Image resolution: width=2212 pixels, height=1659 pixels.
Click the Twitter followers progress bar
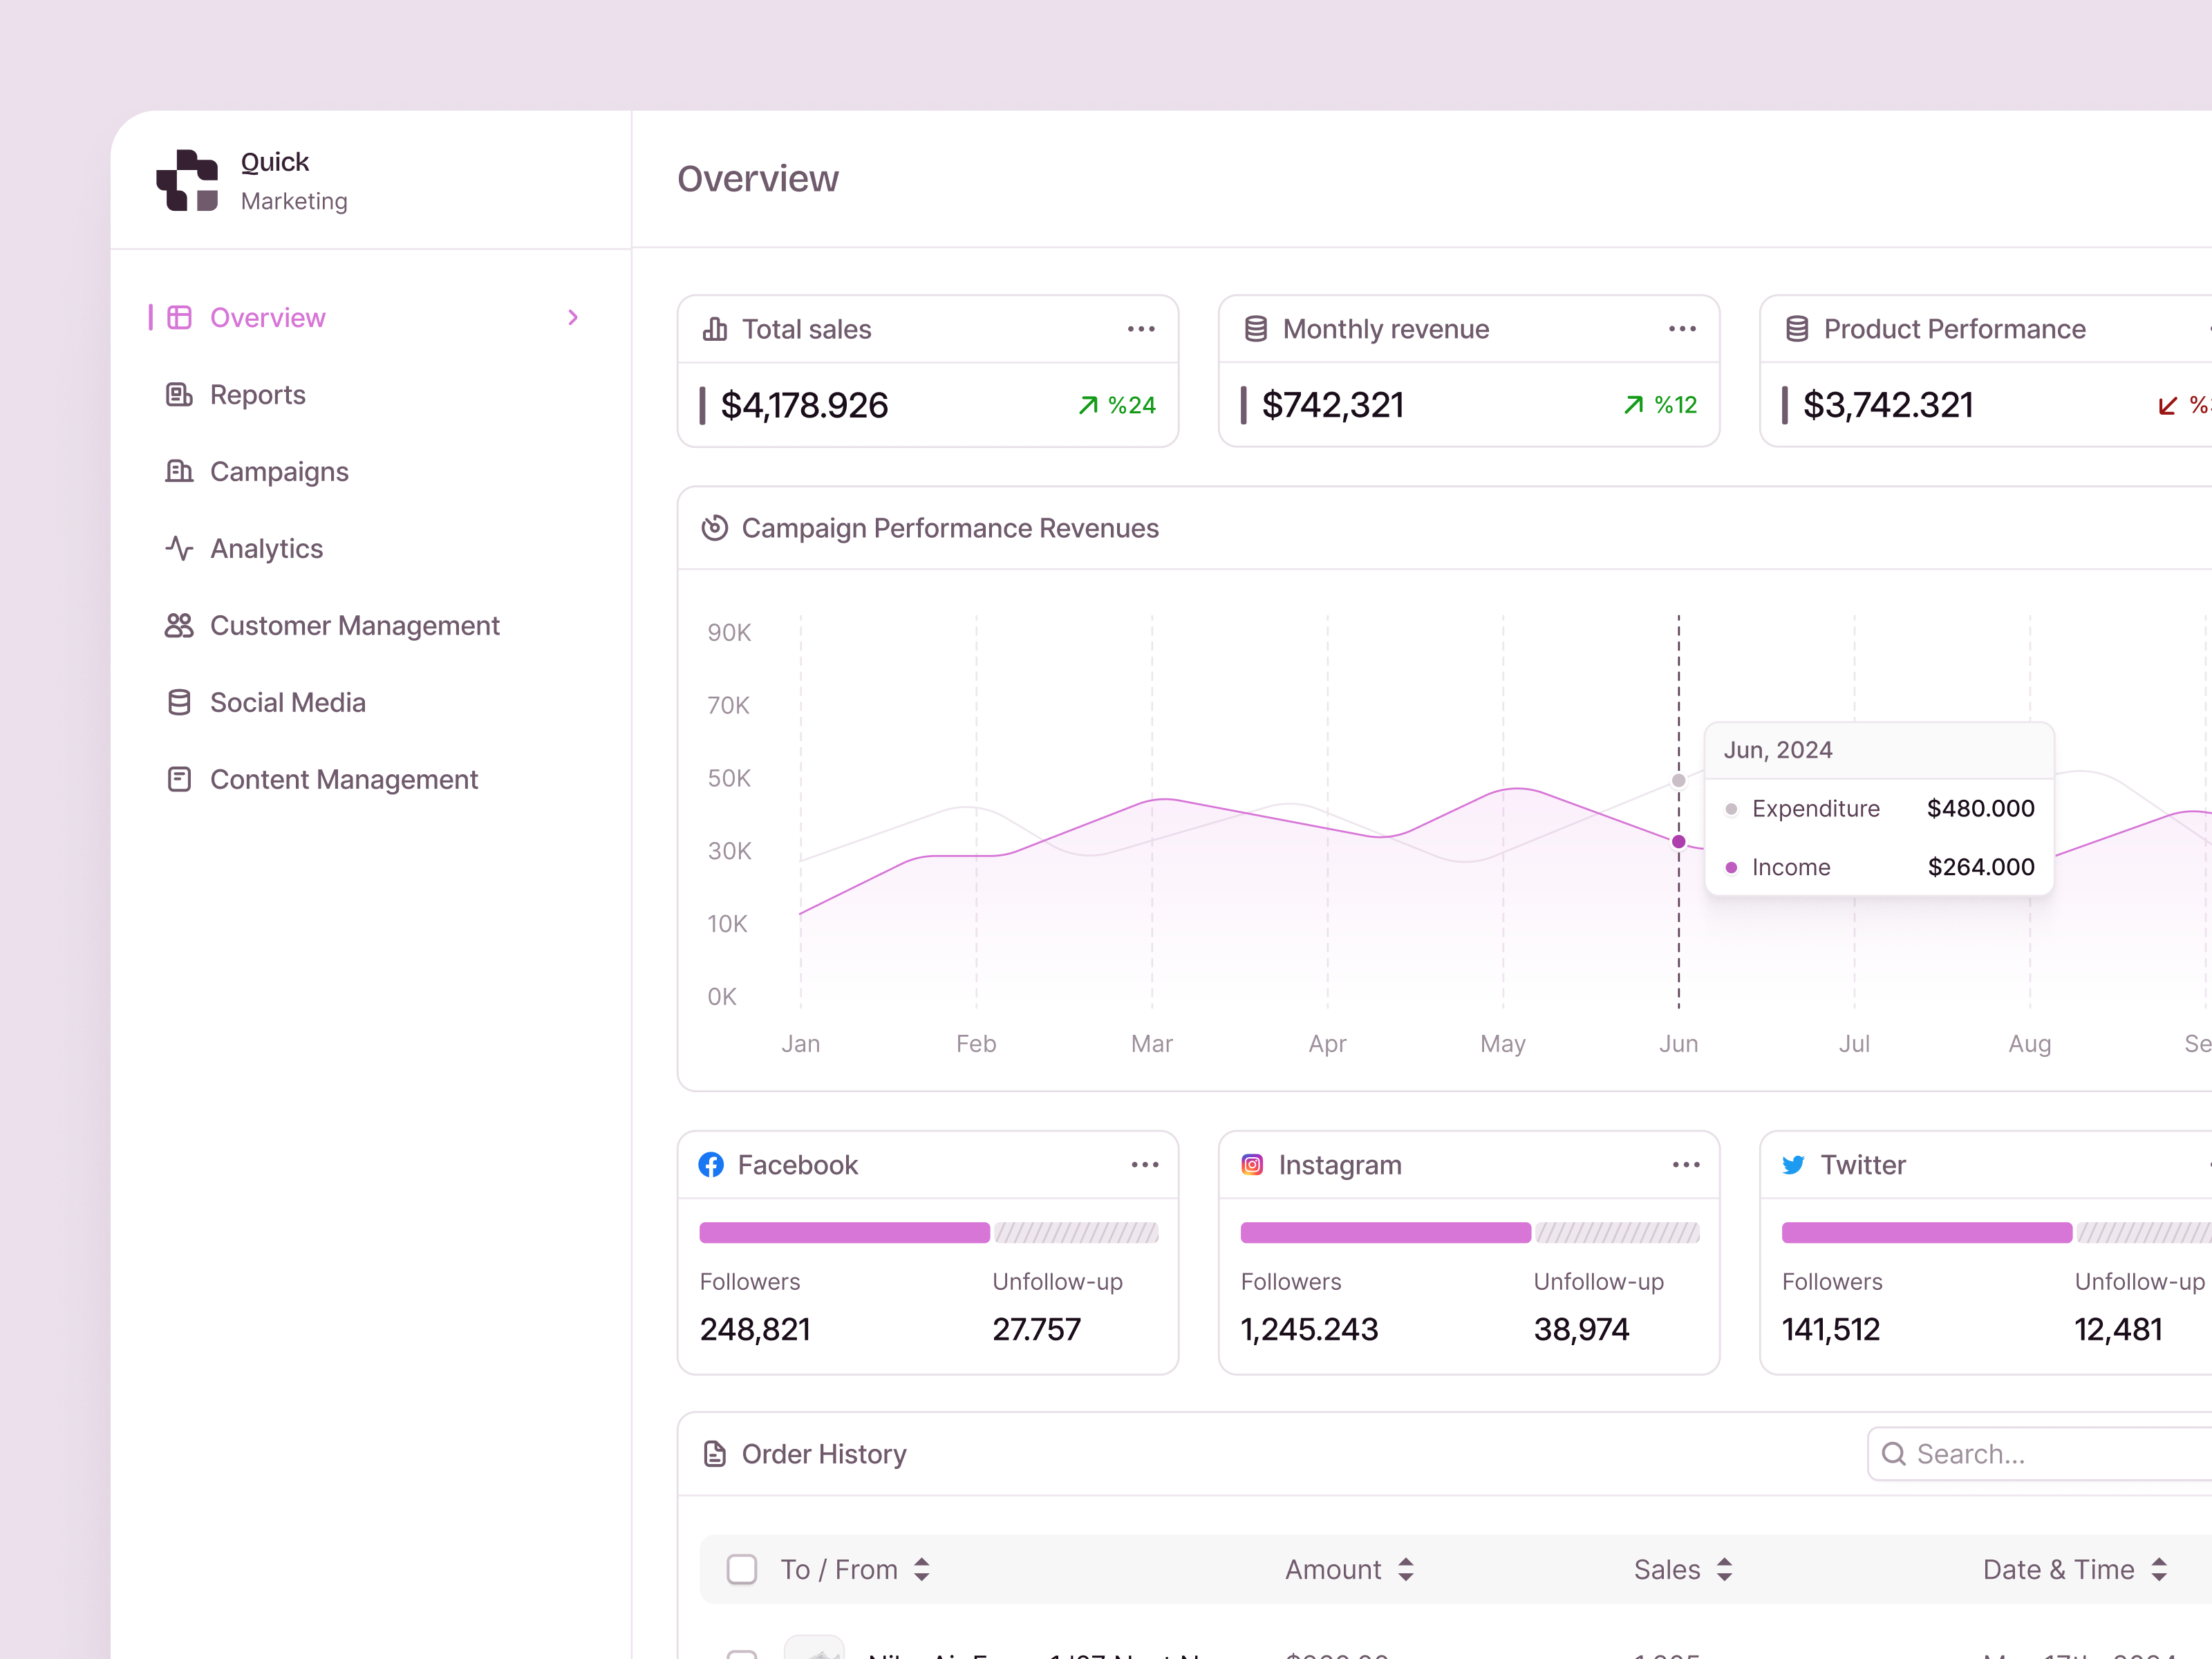[1927, 1233]
